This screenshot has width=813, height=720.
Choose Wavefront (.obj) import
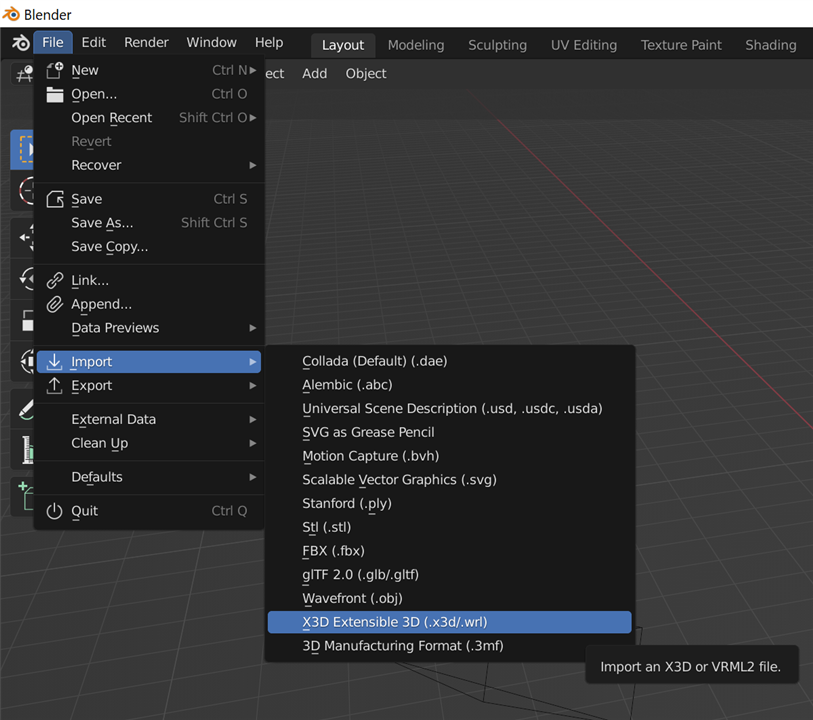pyautogui.click(x=352, y=599)
